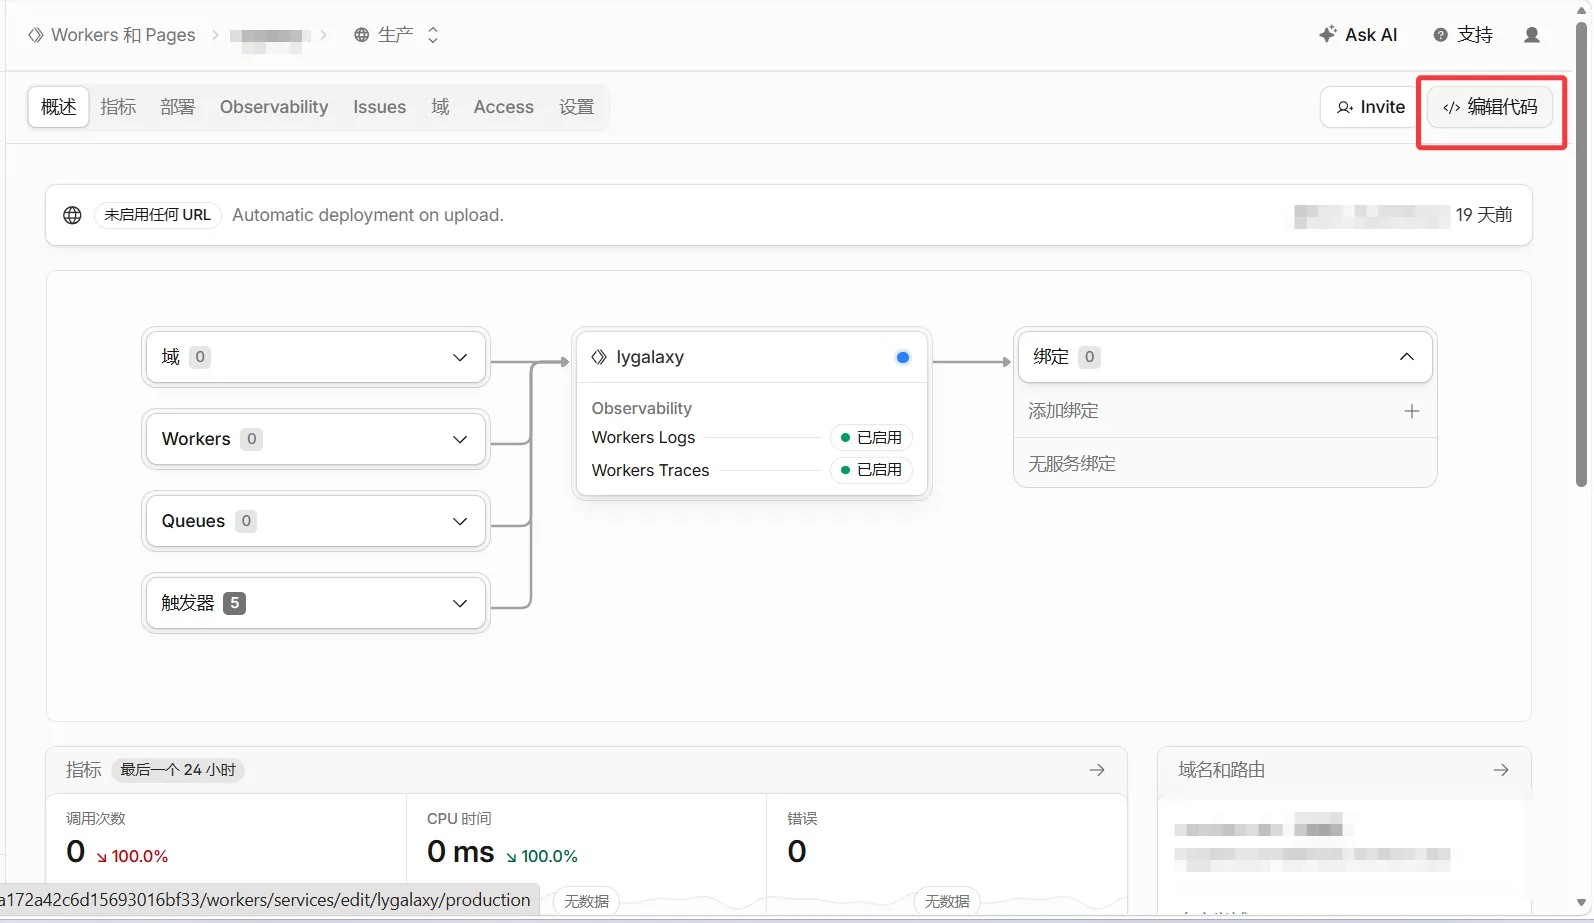Image resolution: width=1594 pixels, height=923 pixels.
Task: Click the 支持 help question icon
Action: tap(1441, 35)
